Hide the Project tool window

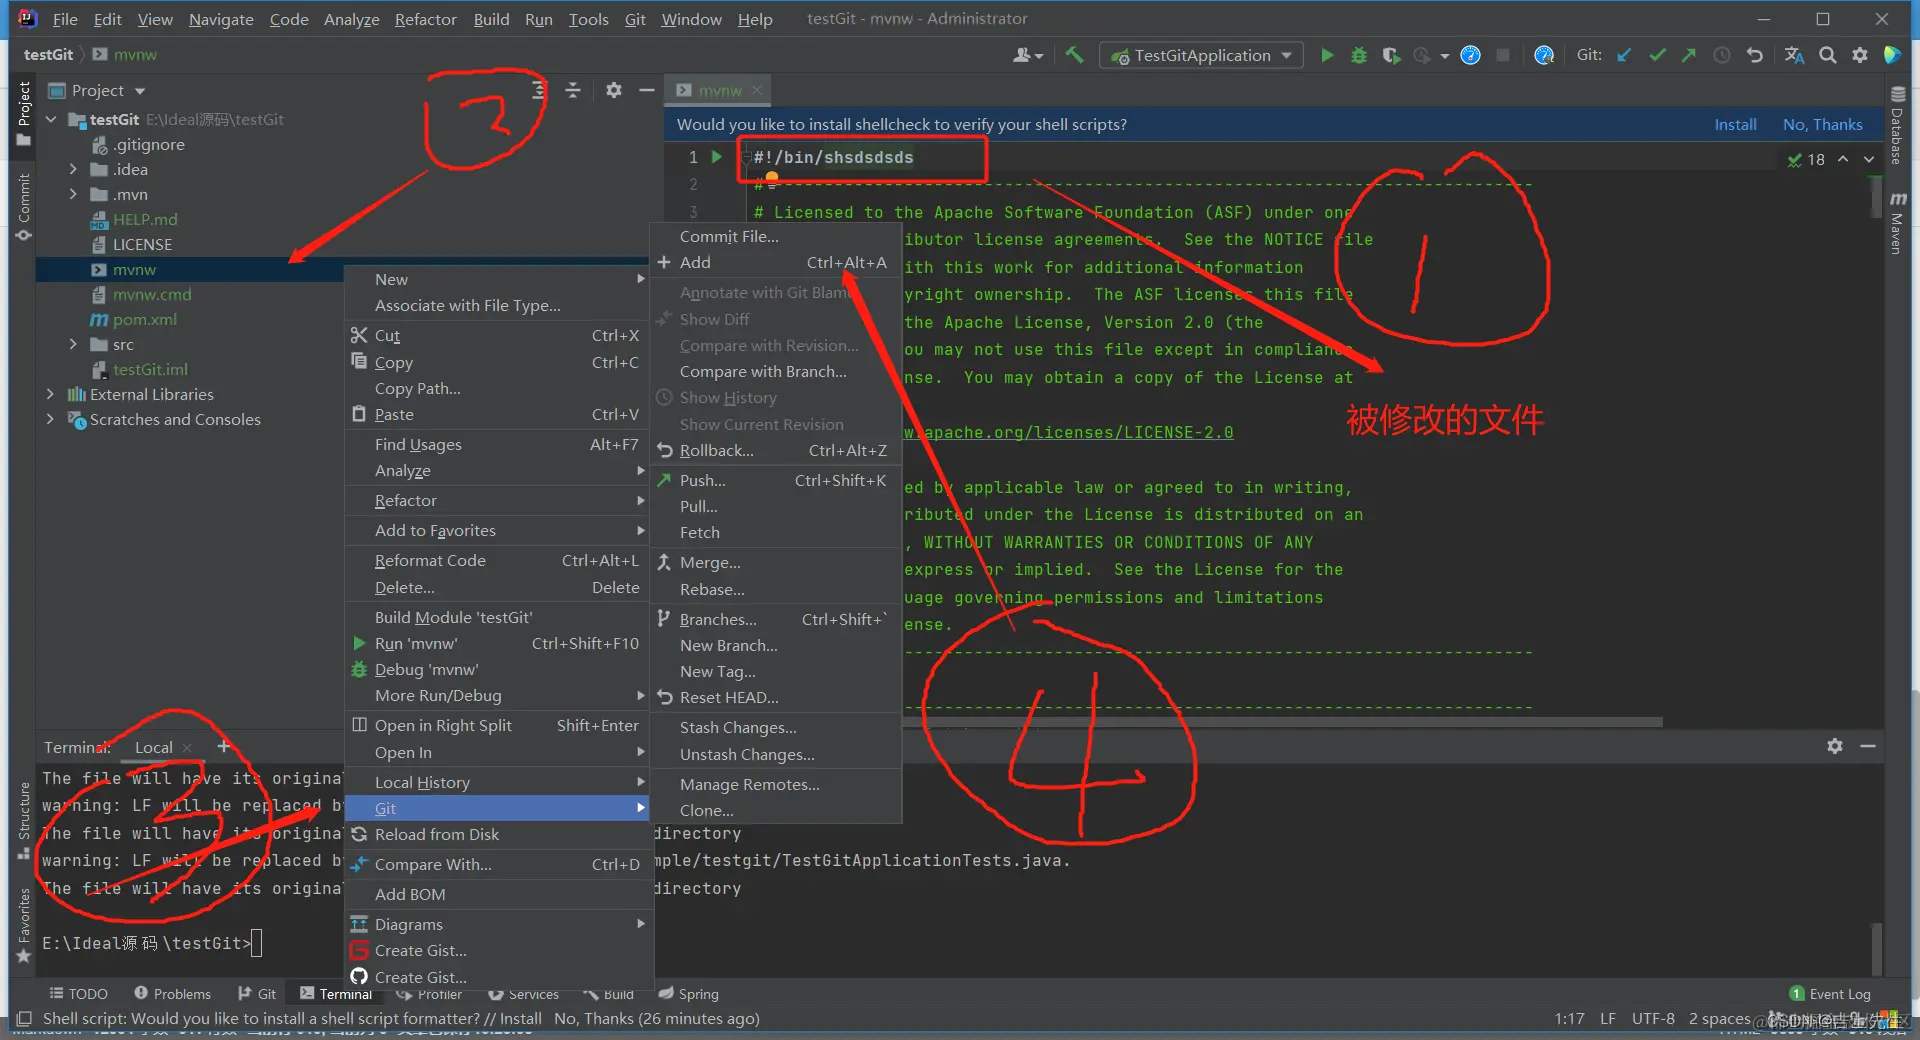click(647, 90)
